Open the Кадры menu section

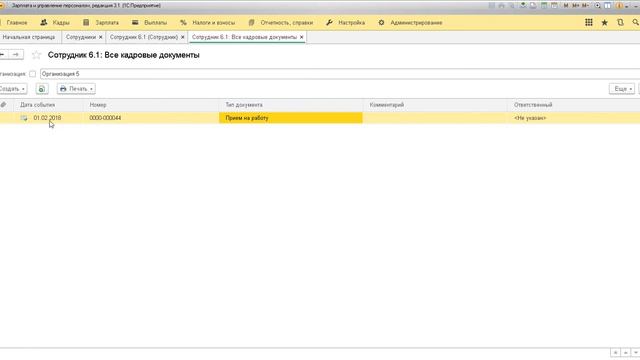click(x=55, y=22)
